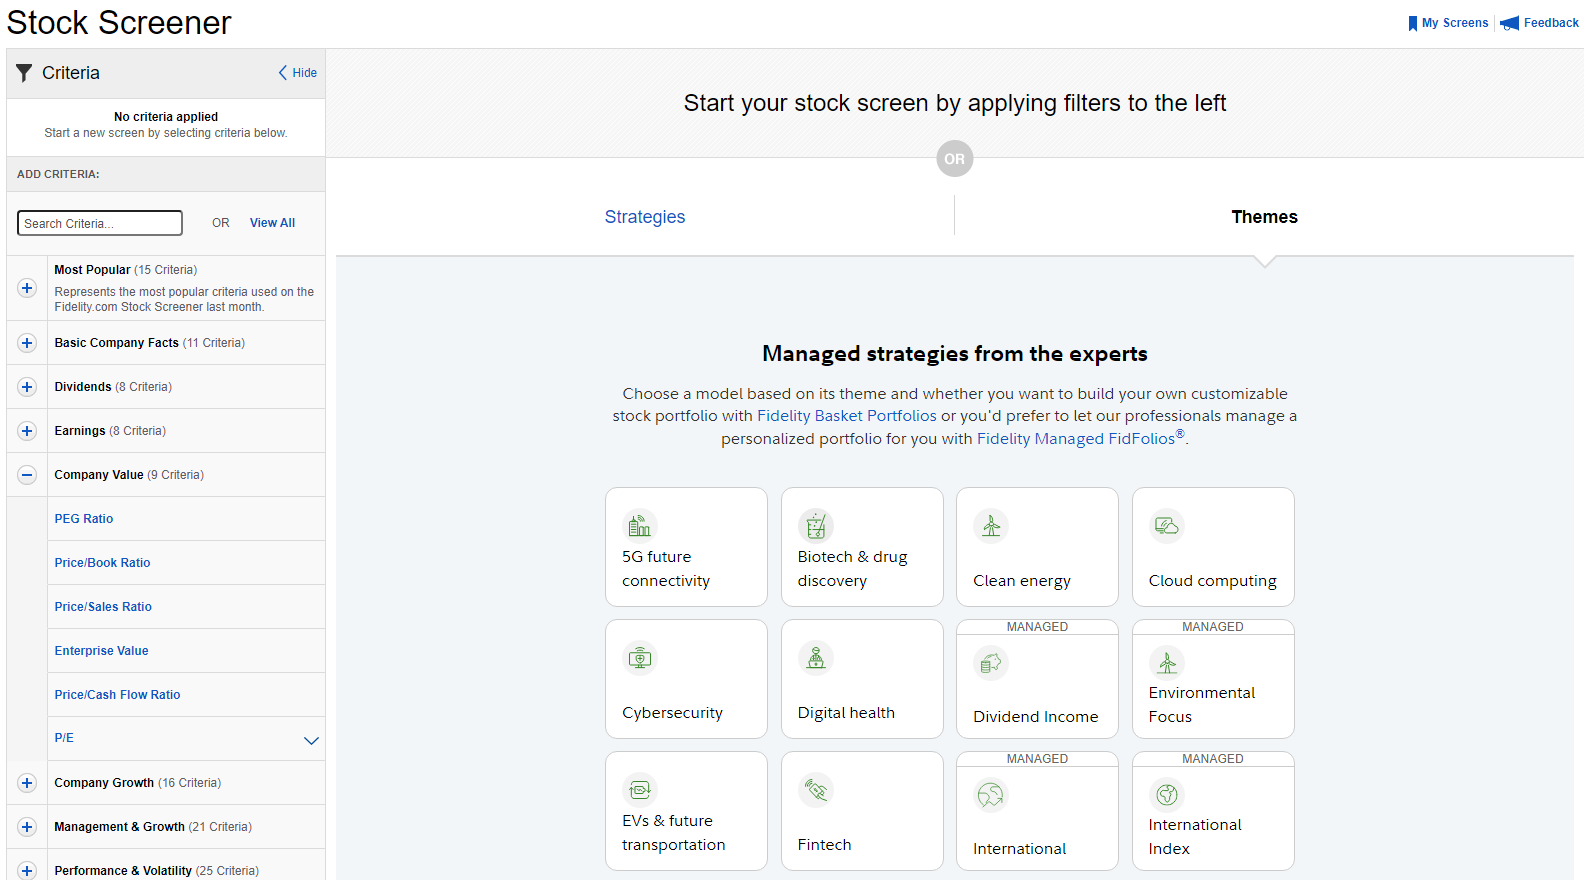
Task: Click the View All criteria link
Action: coord(272,223)
